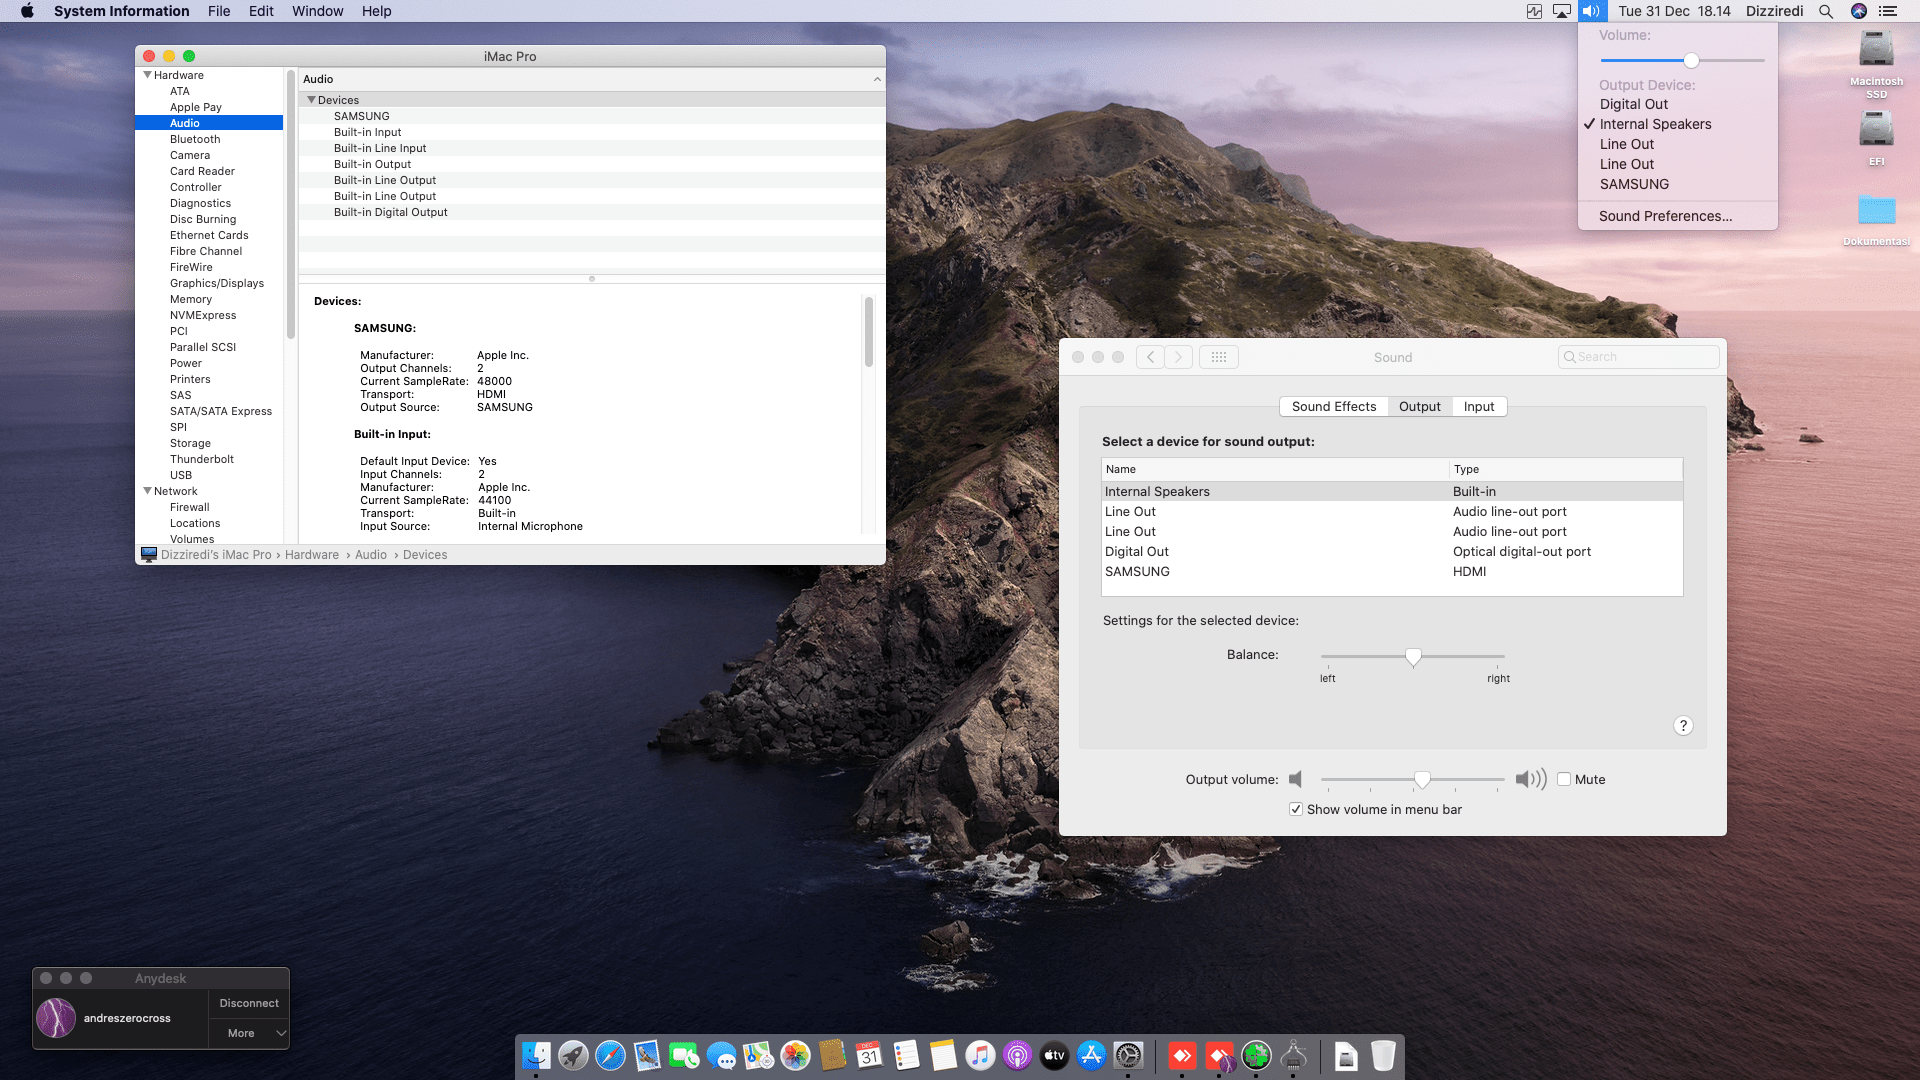Uncheck Show volume in menu bar
Image resolution: width=1920 pixels, height=1080 pixels.
[1296, 810]
